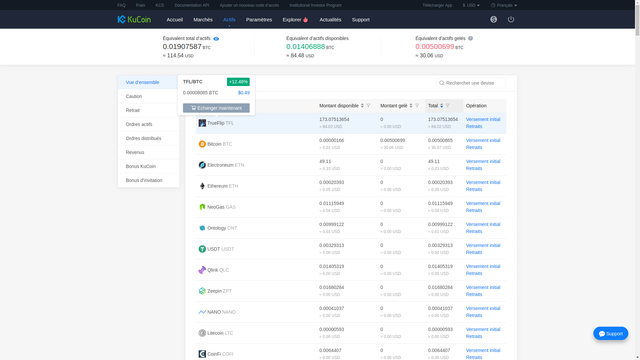
Task: Open Actualités in main navigation
Action: pos(330,20)
